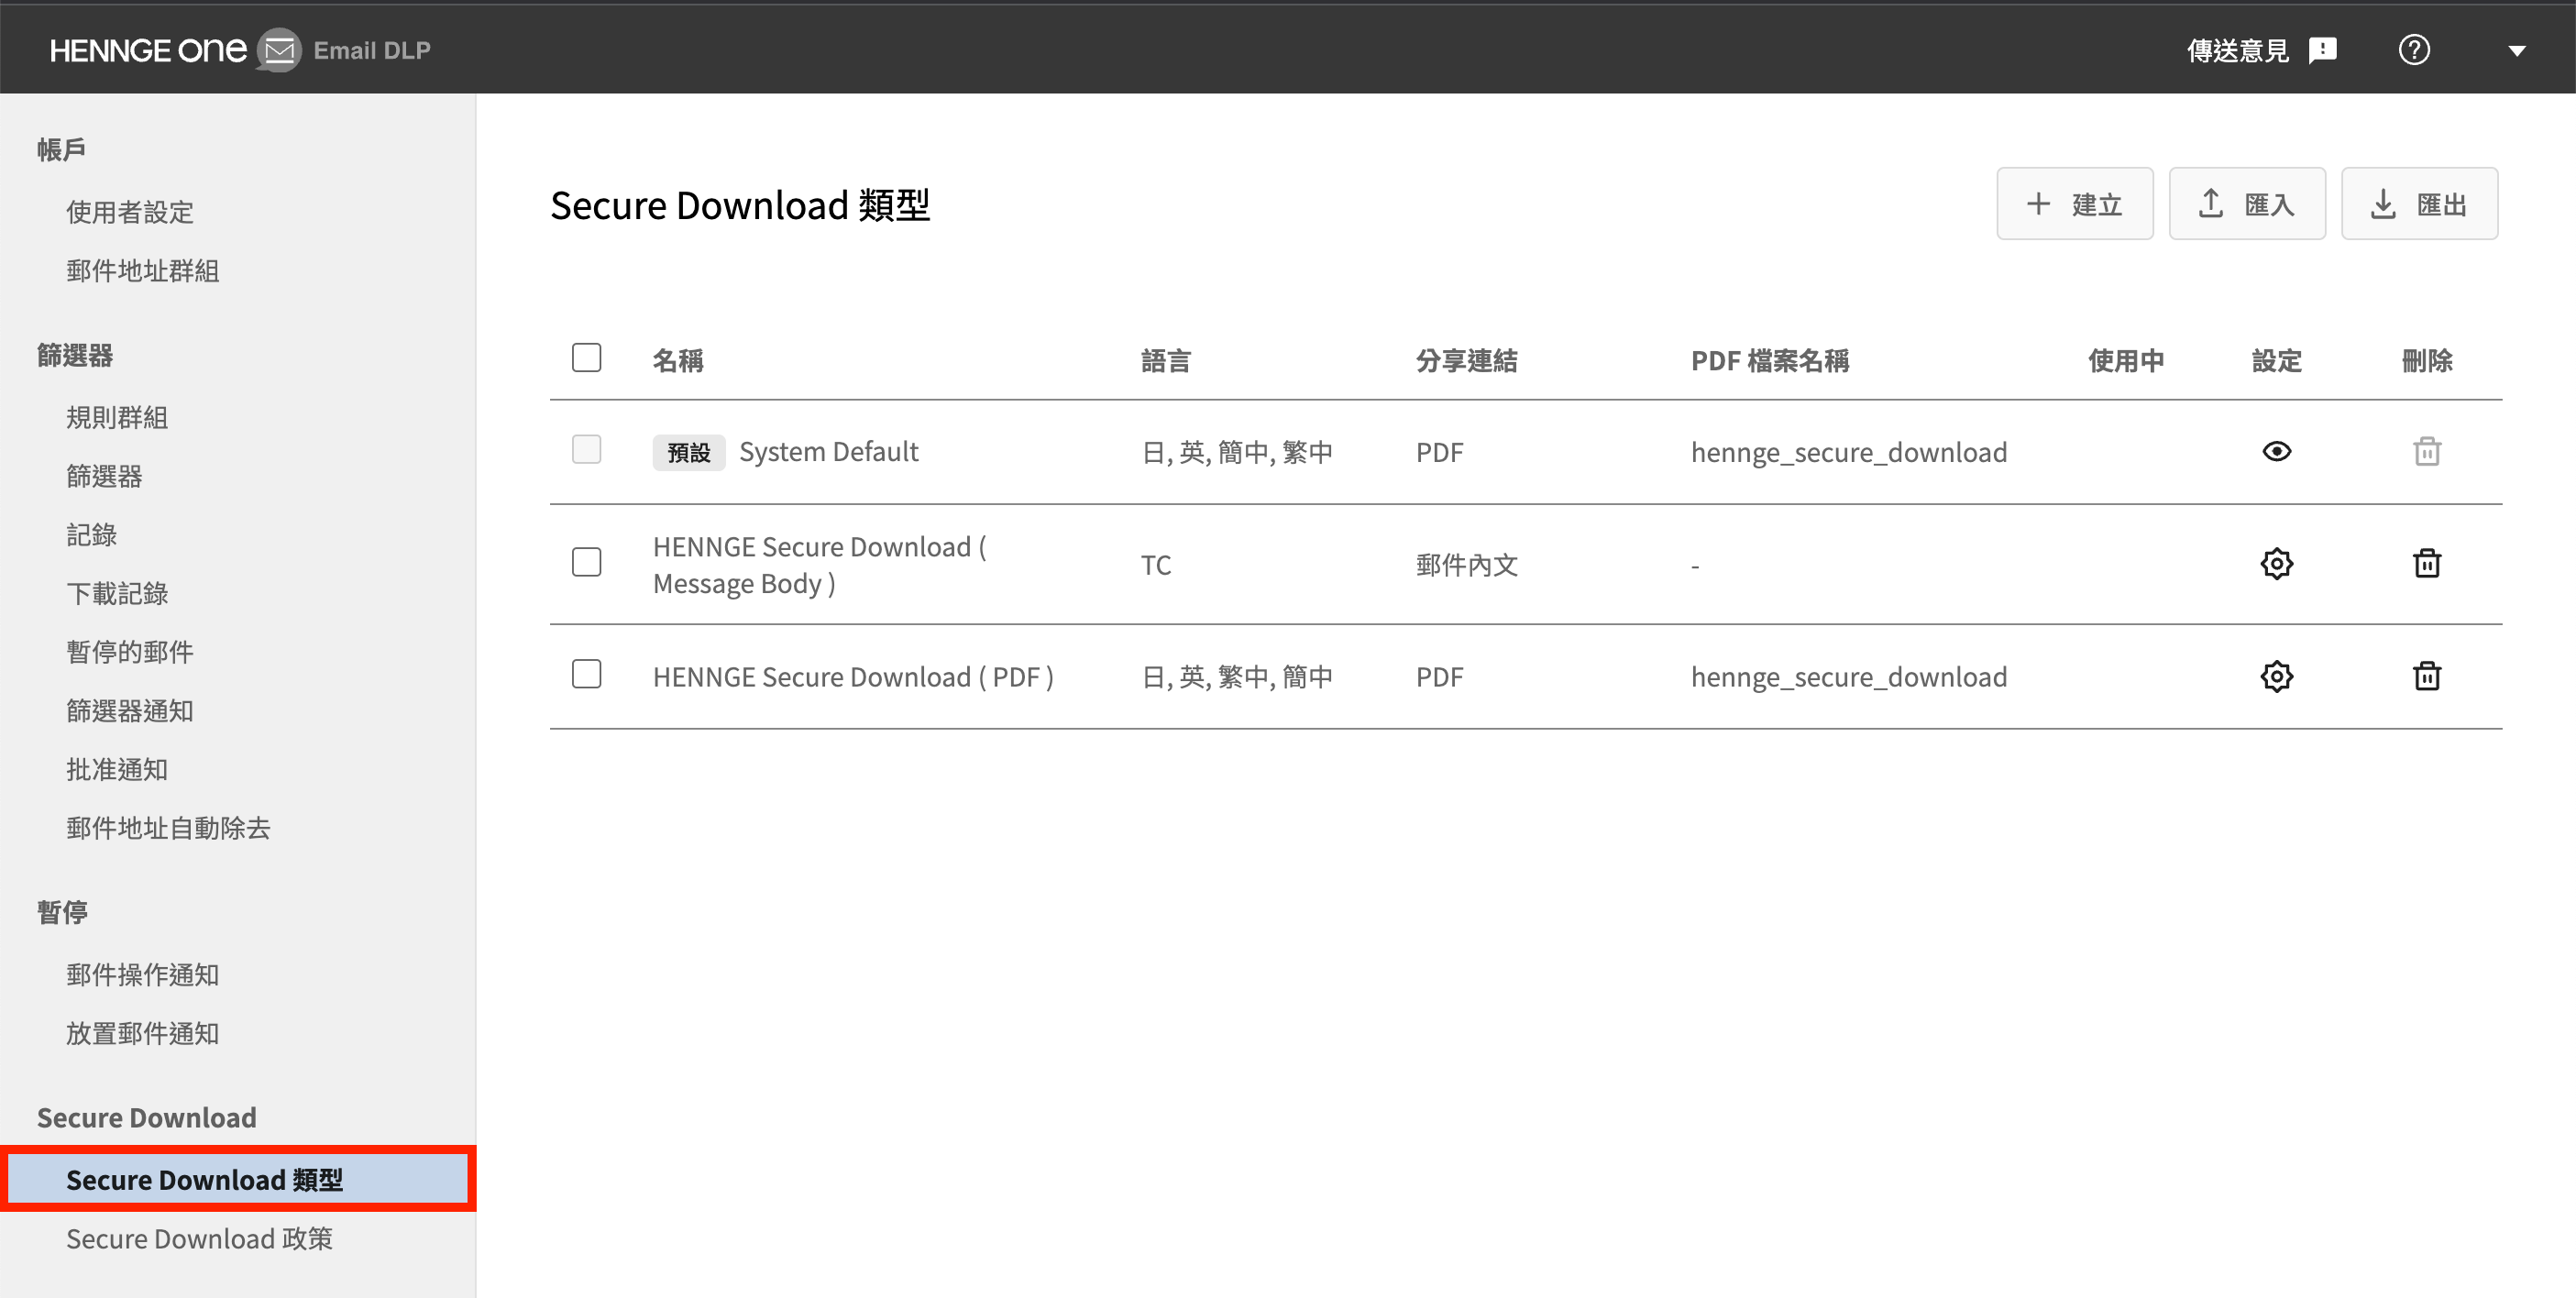Select Secure Download 類型 in sidebar
Viewport: 2576px width, 1298px height.
click(238, 1180)
